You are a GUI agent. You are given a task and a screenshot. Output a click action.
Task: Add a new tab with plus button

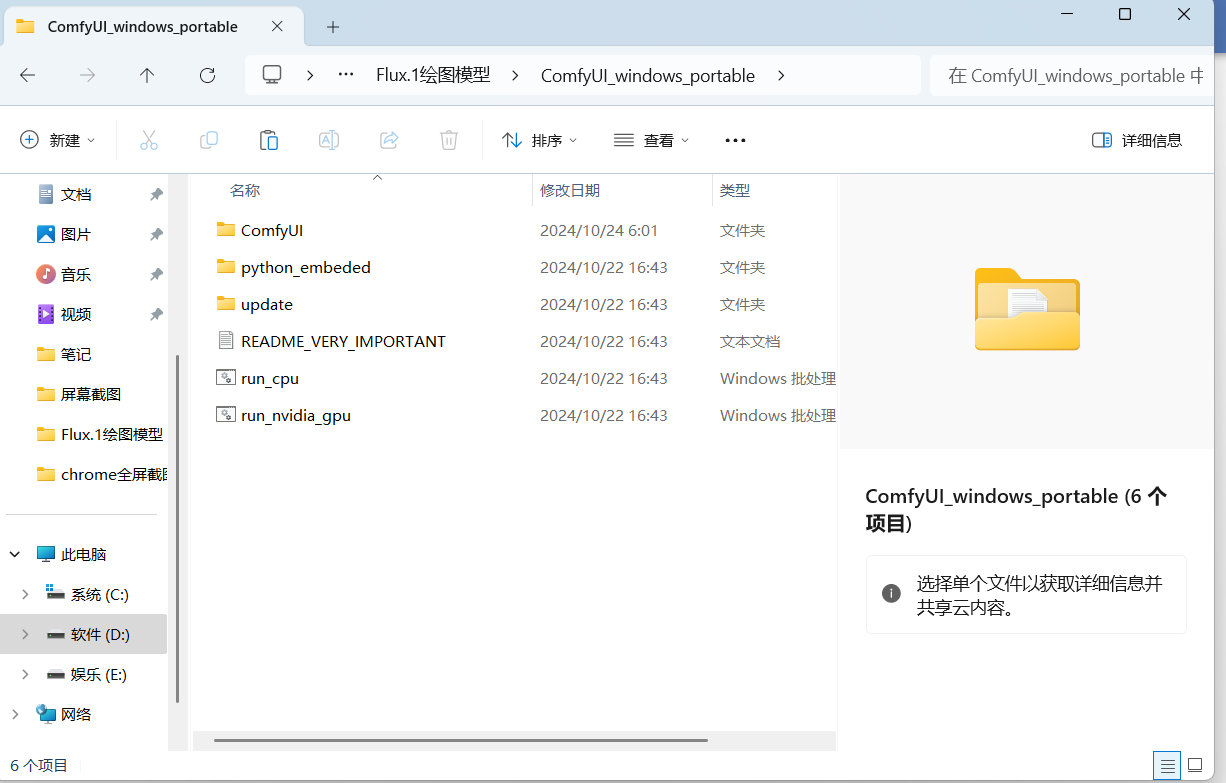333,27
